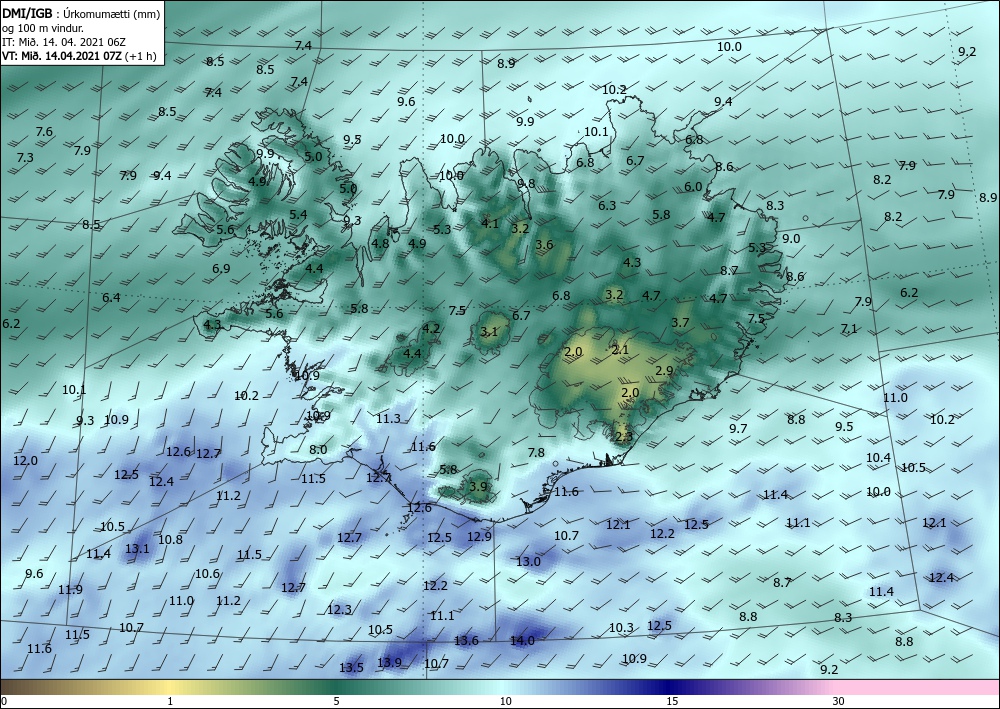1000x709 pixels.
Task: Click the 6.9 value on the map
Action: click(221, 268)
